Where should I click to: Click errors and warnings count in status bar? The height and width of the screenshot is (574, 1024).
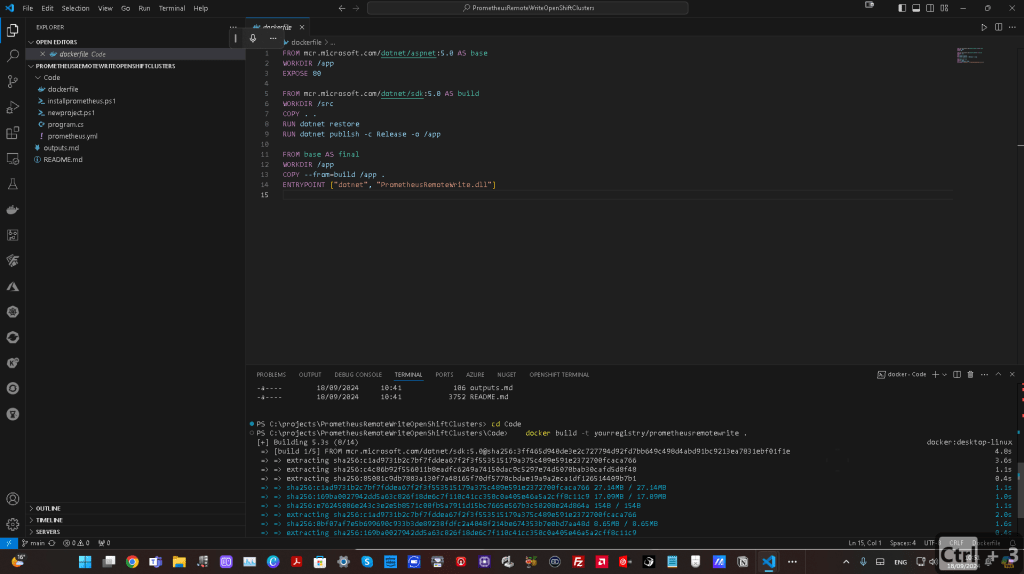(x=76, y=543)
